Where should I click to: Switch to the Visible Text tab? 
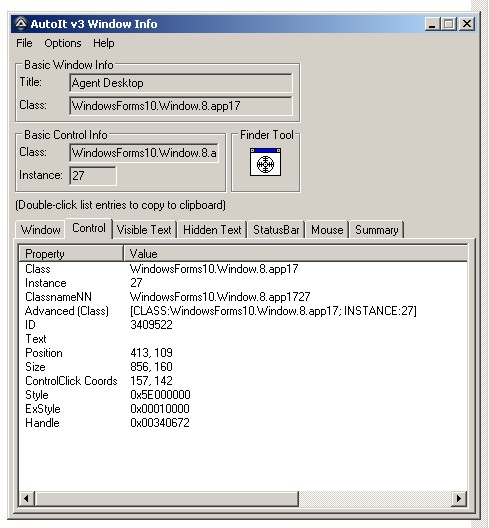[144, 230]
